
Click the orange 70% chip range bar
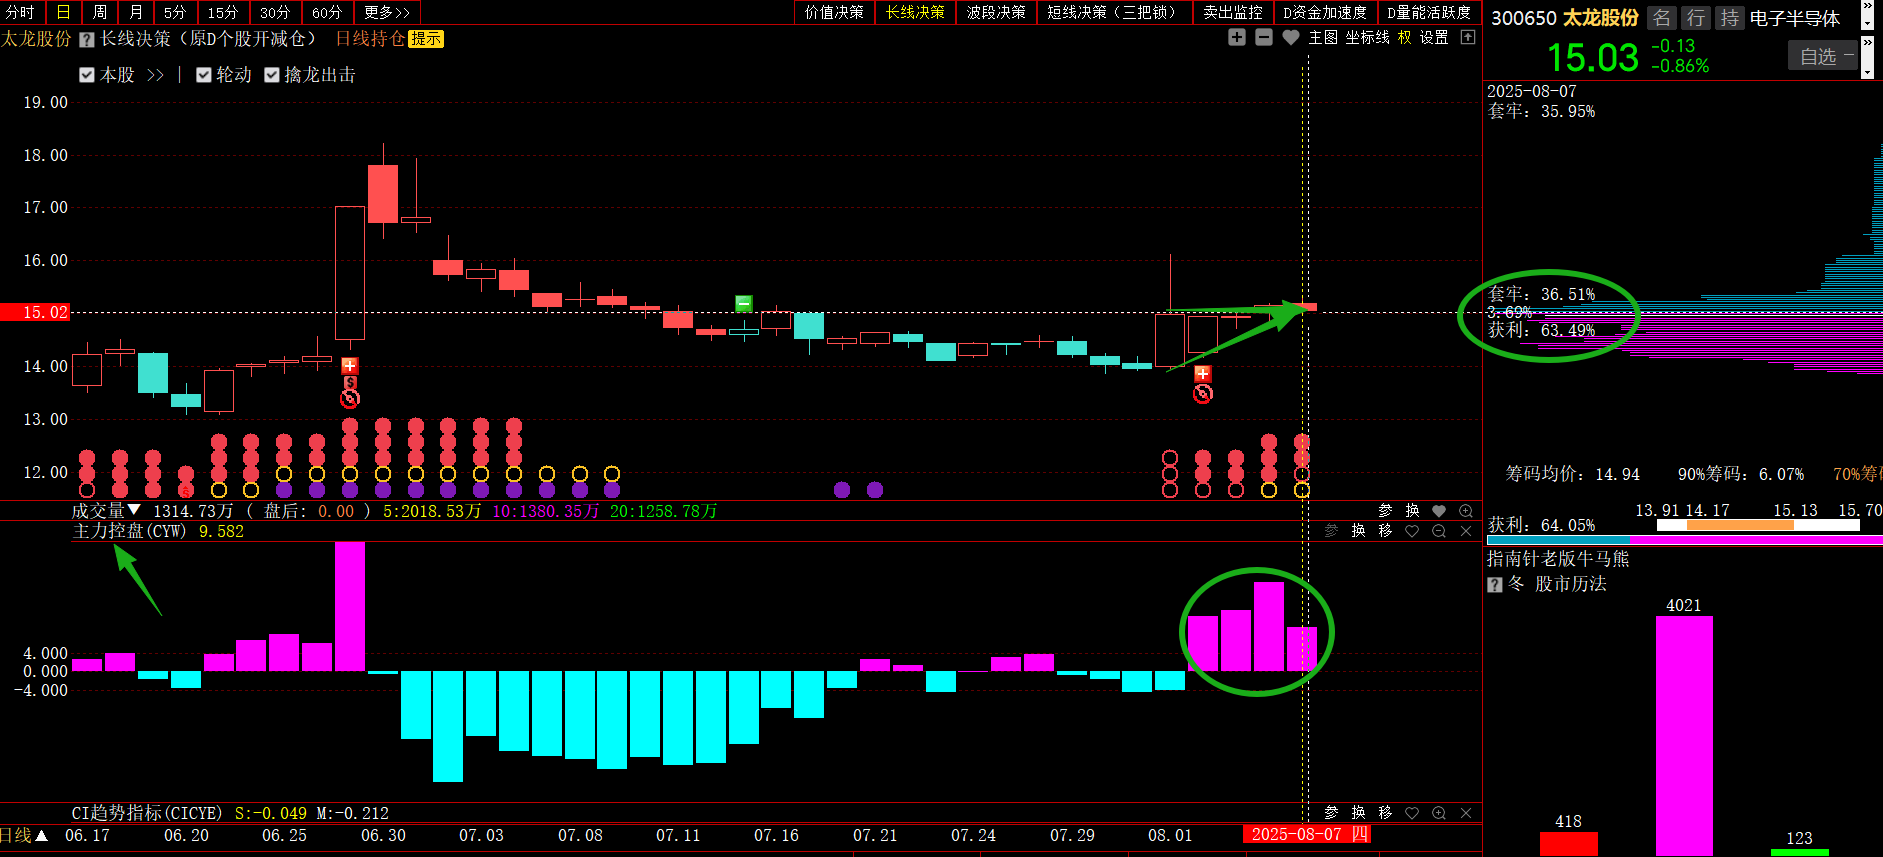[1740, 525]
